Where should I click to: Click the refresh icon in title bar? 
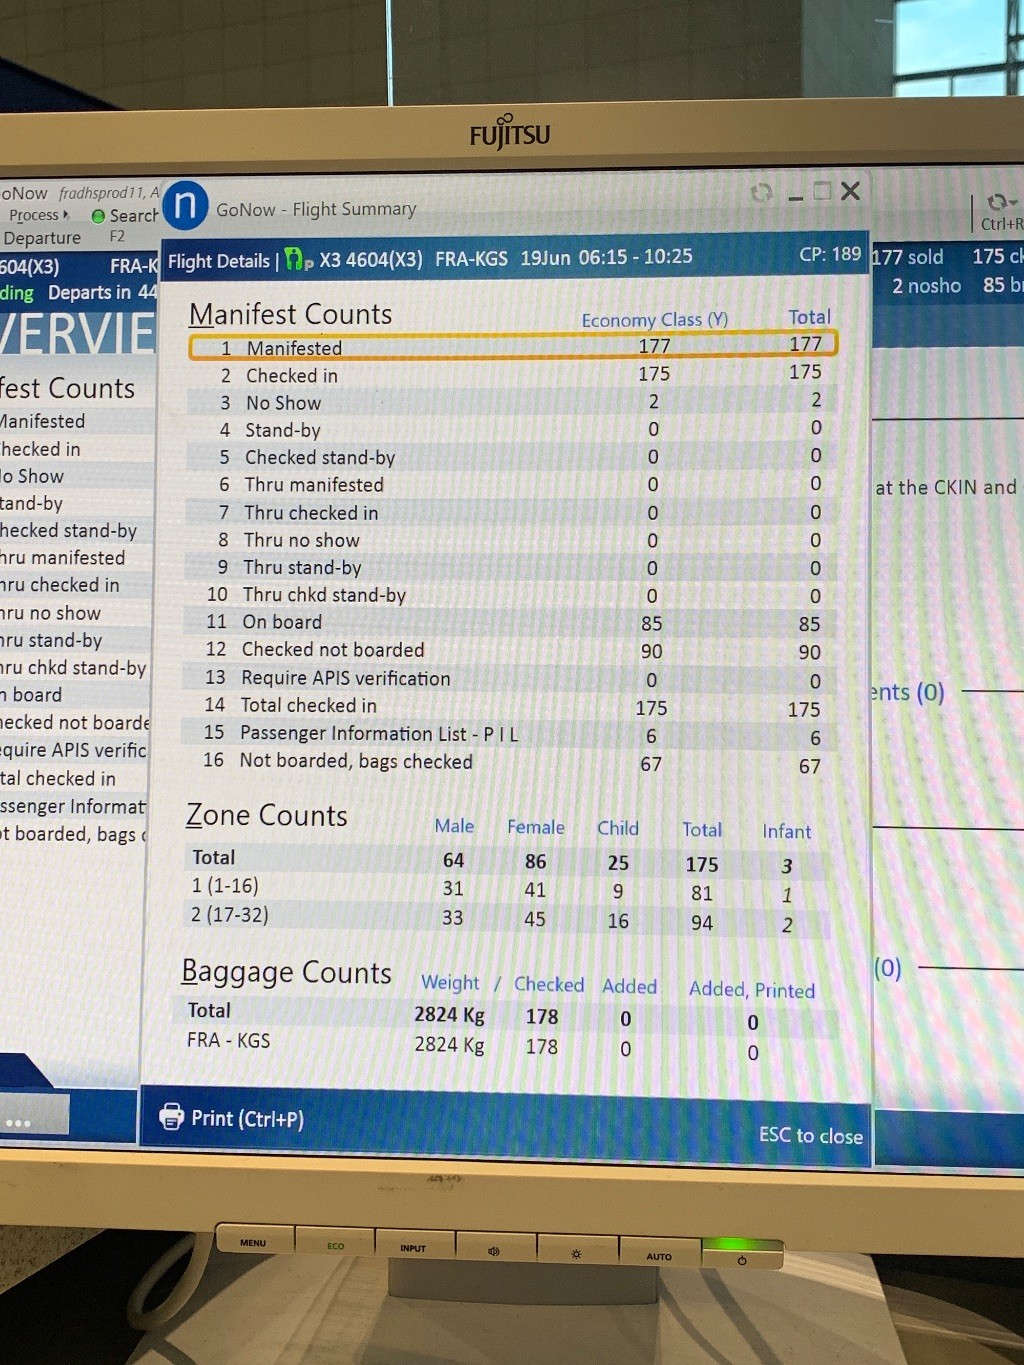click(762, 192)
